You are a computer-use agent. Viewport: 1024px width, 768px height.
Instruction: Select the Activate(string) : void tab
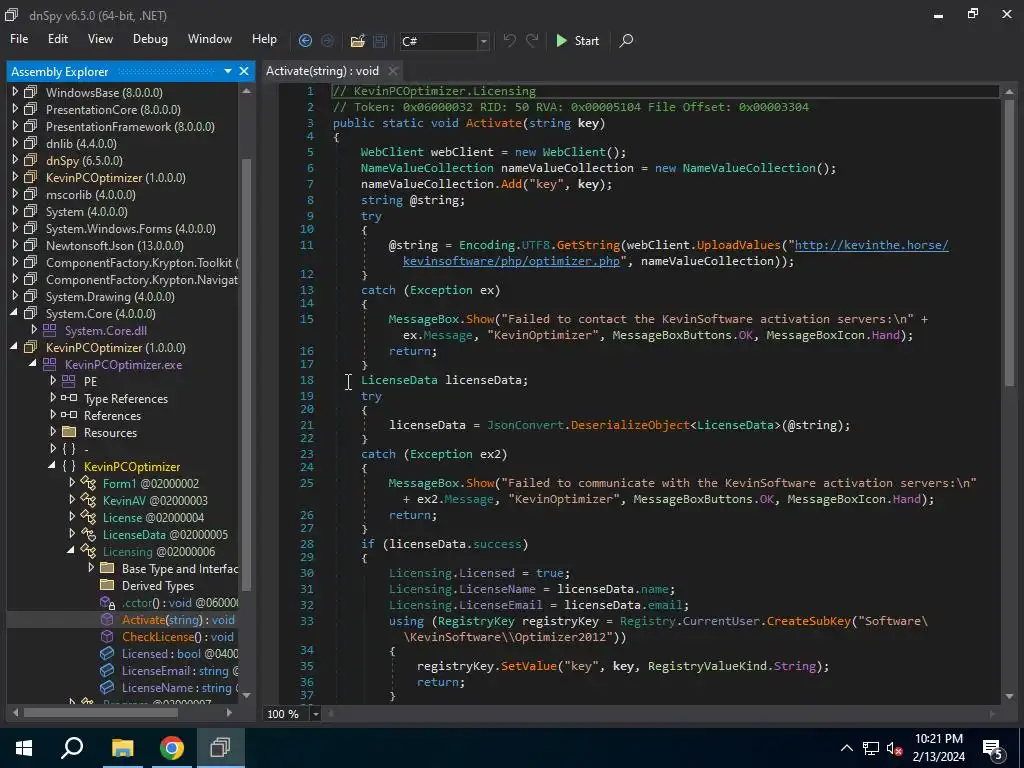click(x=322, y=71)
